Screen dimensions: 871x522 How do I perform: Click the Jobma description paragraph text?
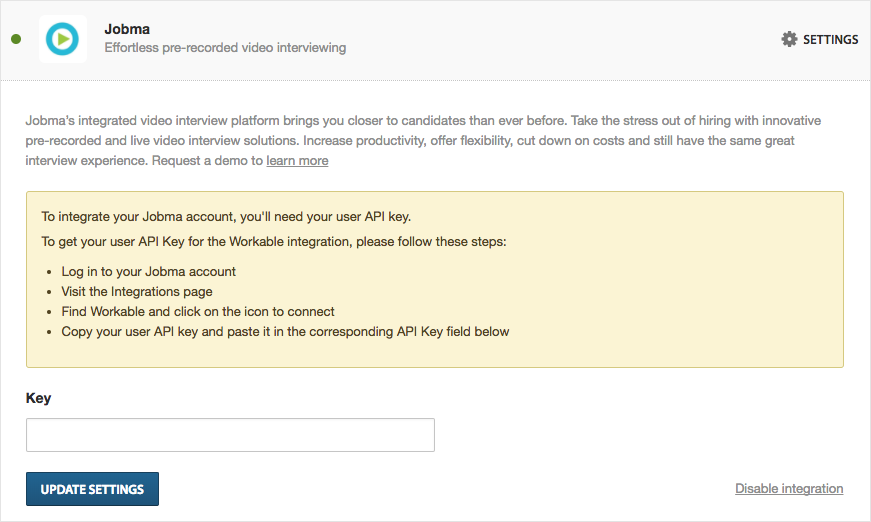click(x=423, y=140)
